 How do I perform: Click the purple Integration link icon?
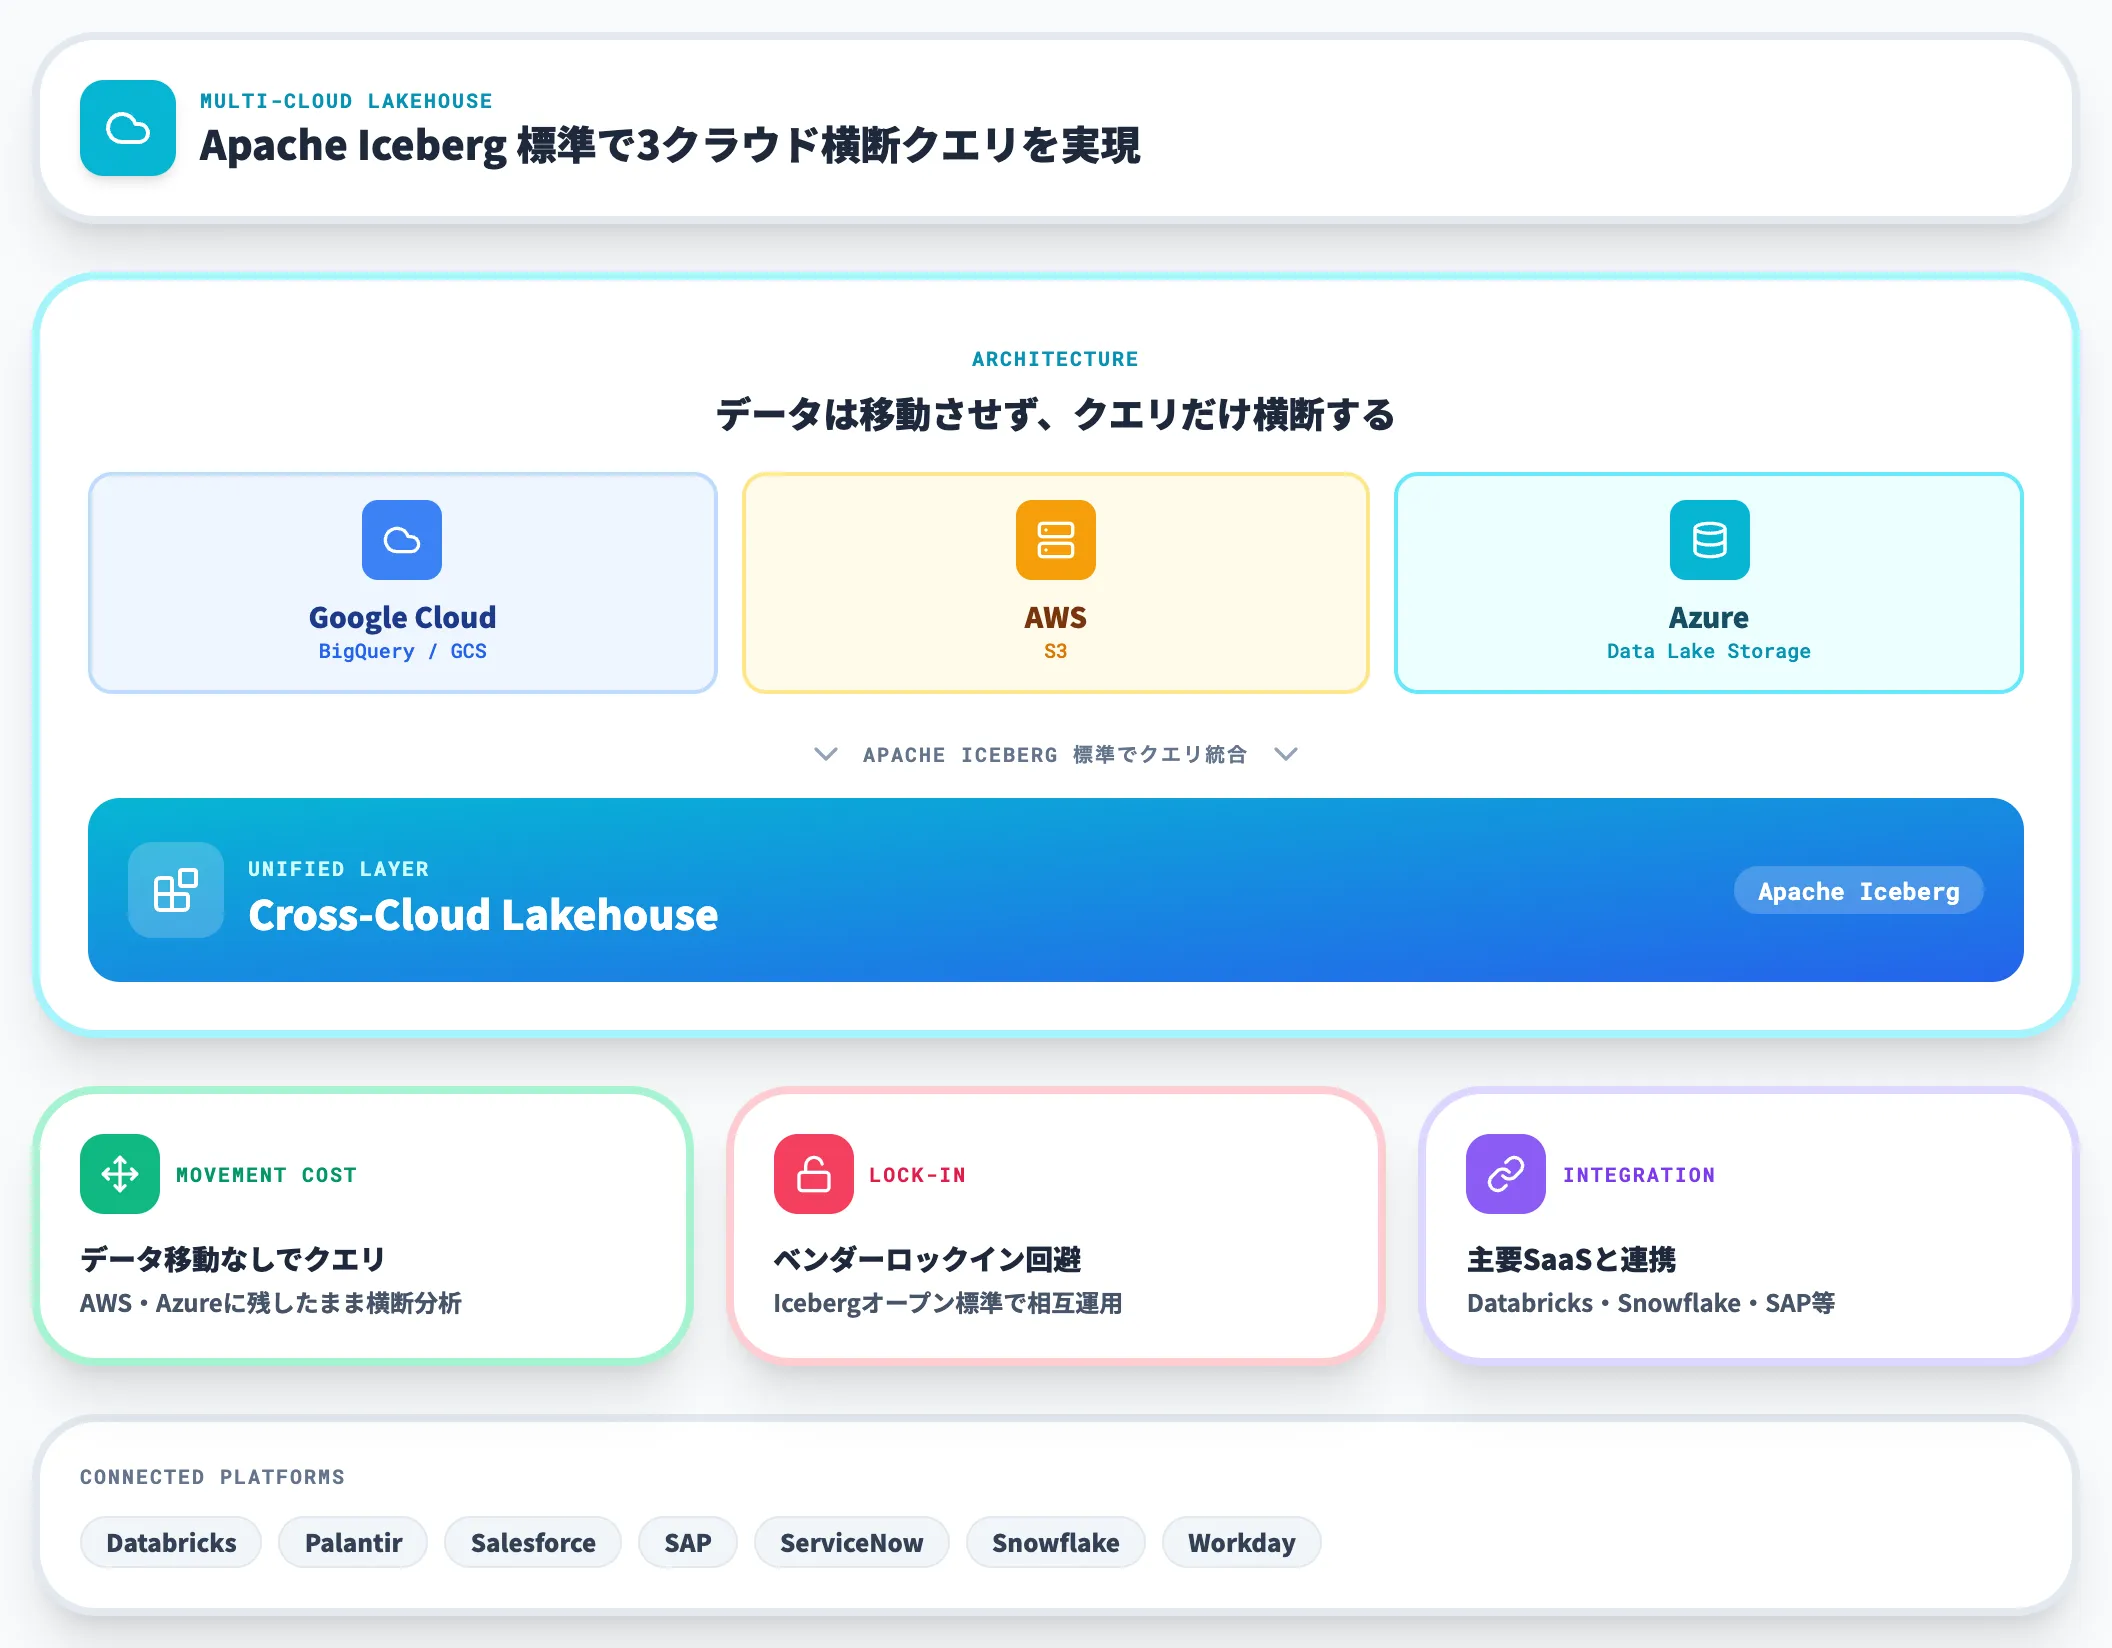pyautogui.click(x=1505, y=1174)
